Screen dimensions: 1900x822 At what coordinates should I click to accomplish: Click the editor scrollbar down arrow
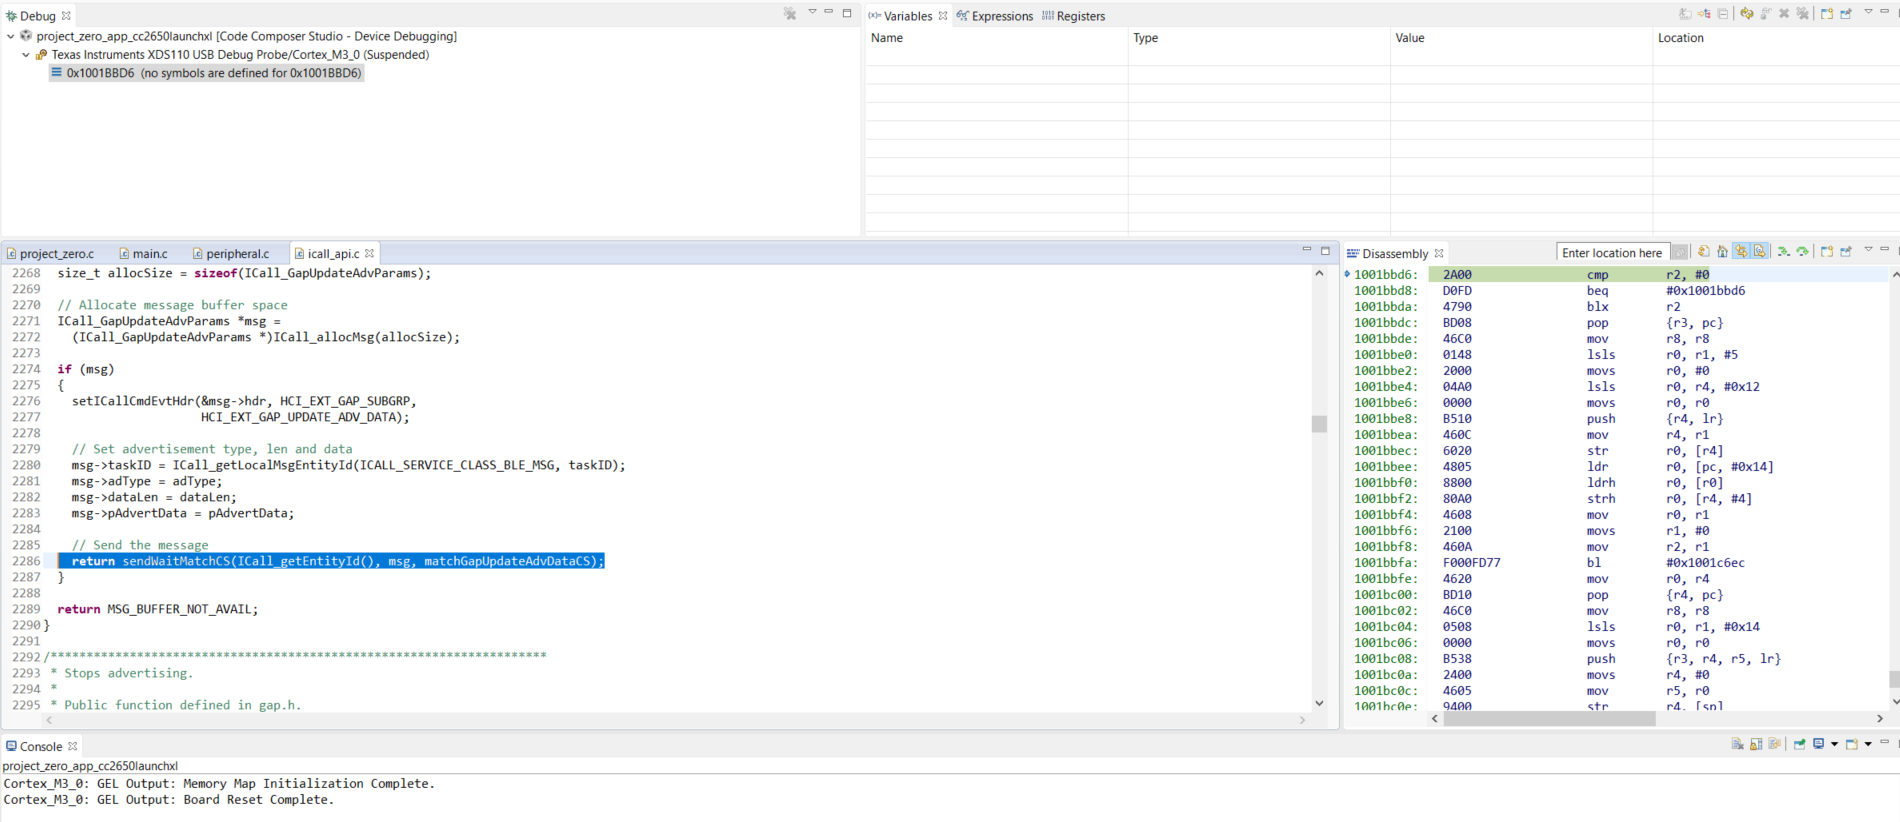(x=1319, y=703)
